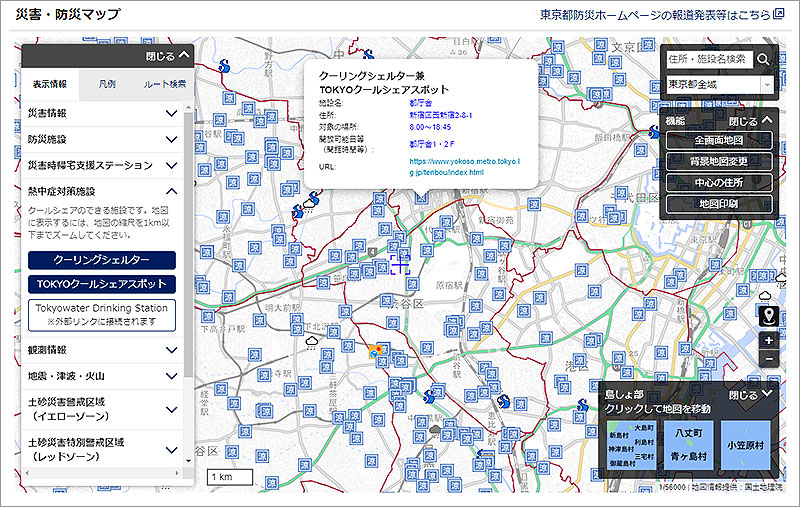Click the cloud weather icon on the map's right edge
The height and width of the screenshot is (507, 800).
767,295
